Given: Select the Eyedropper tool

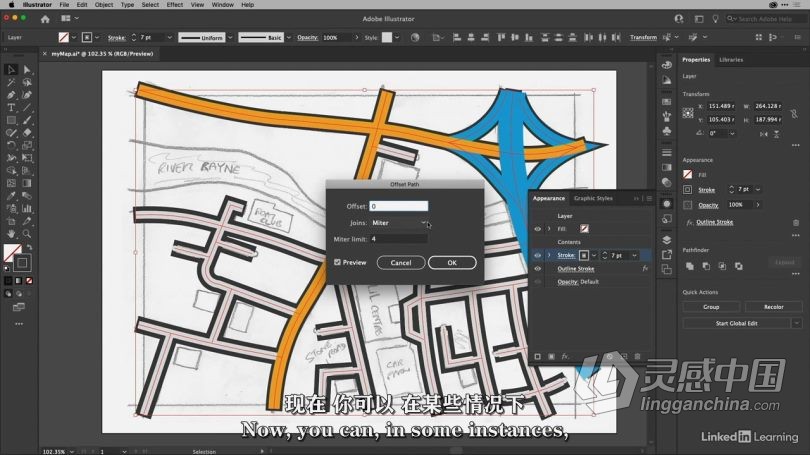Looking at the screenshot, I should pos(11,196).
